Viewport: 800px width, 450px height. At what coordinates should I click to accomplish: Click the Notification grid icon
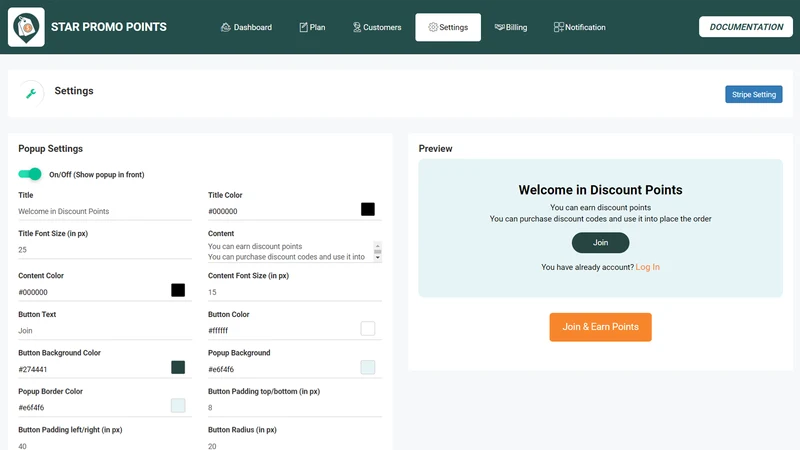tap(559, 27)
